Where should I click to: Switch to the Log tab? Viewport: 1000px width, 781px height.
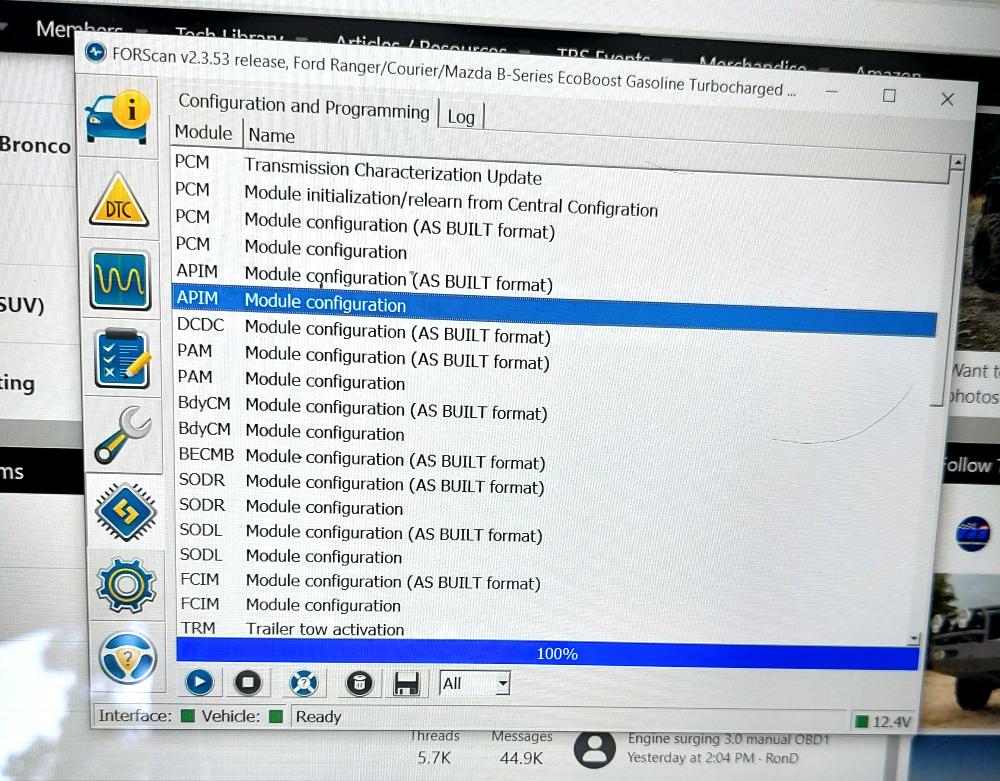[x=461, y=116]
